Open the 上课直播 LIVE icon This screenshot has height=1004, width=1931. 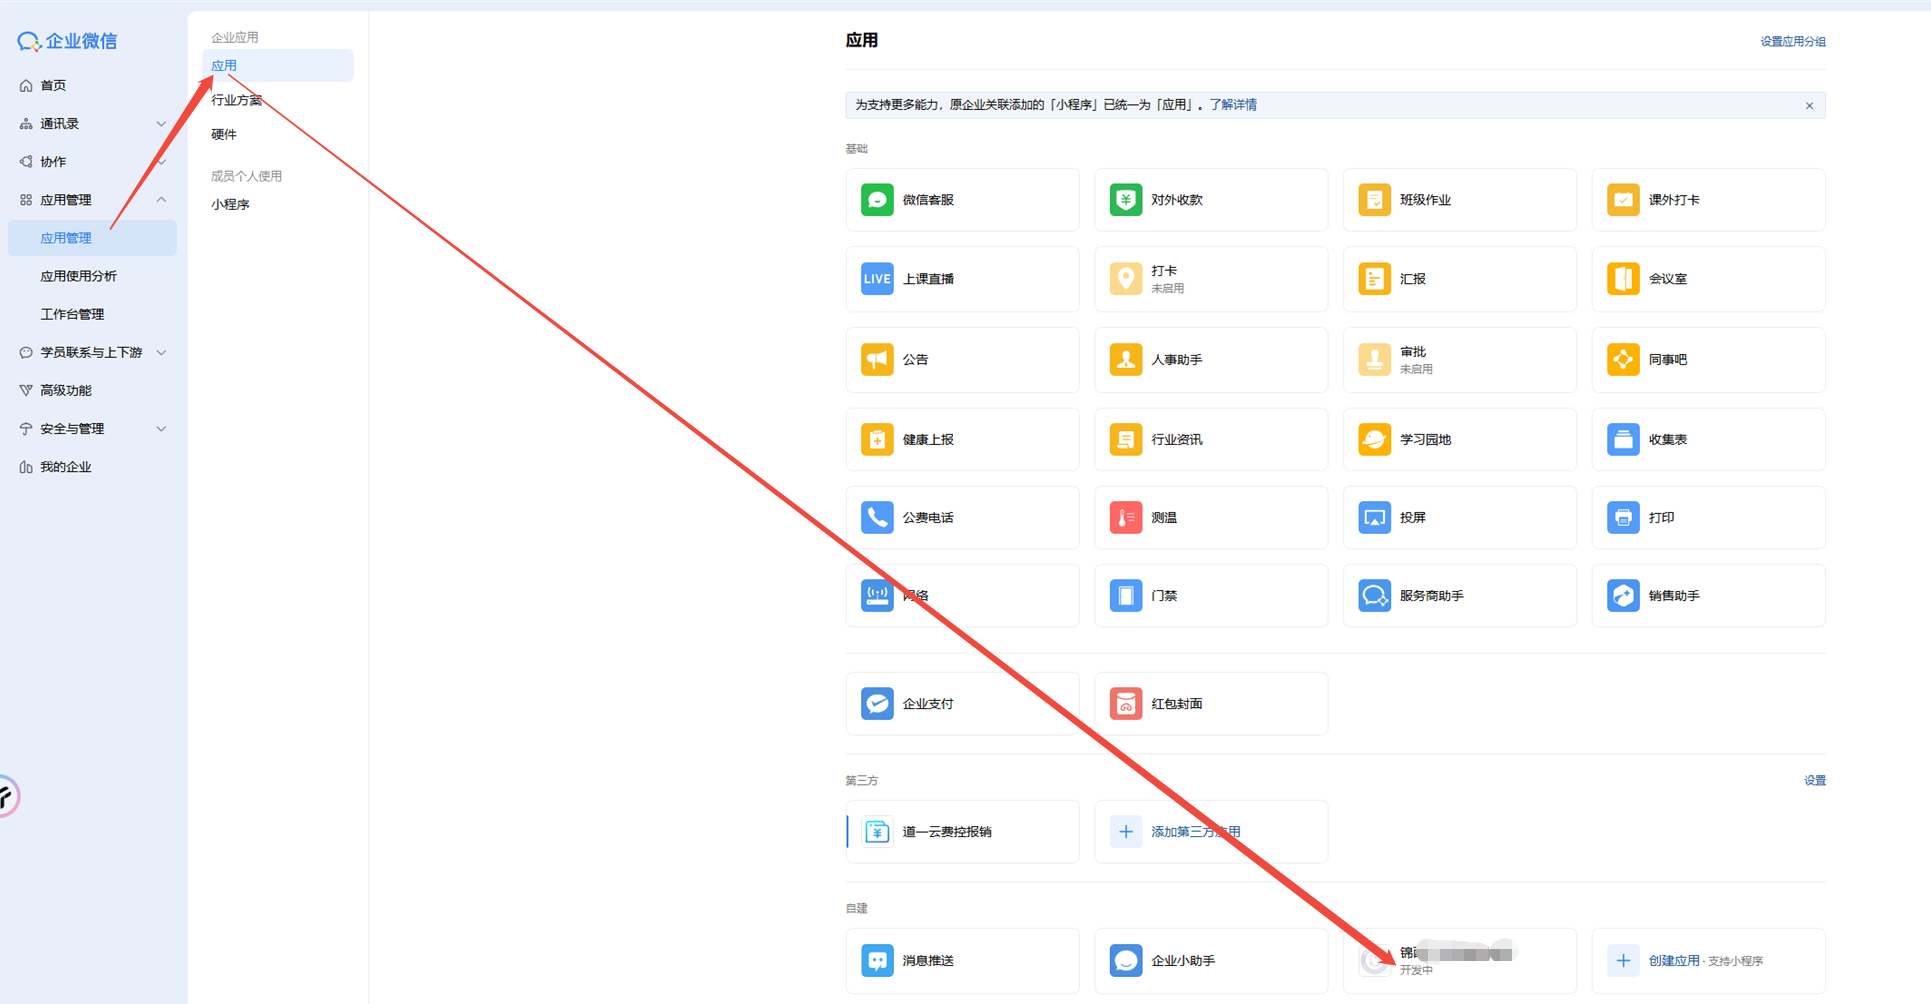point(877,279)
